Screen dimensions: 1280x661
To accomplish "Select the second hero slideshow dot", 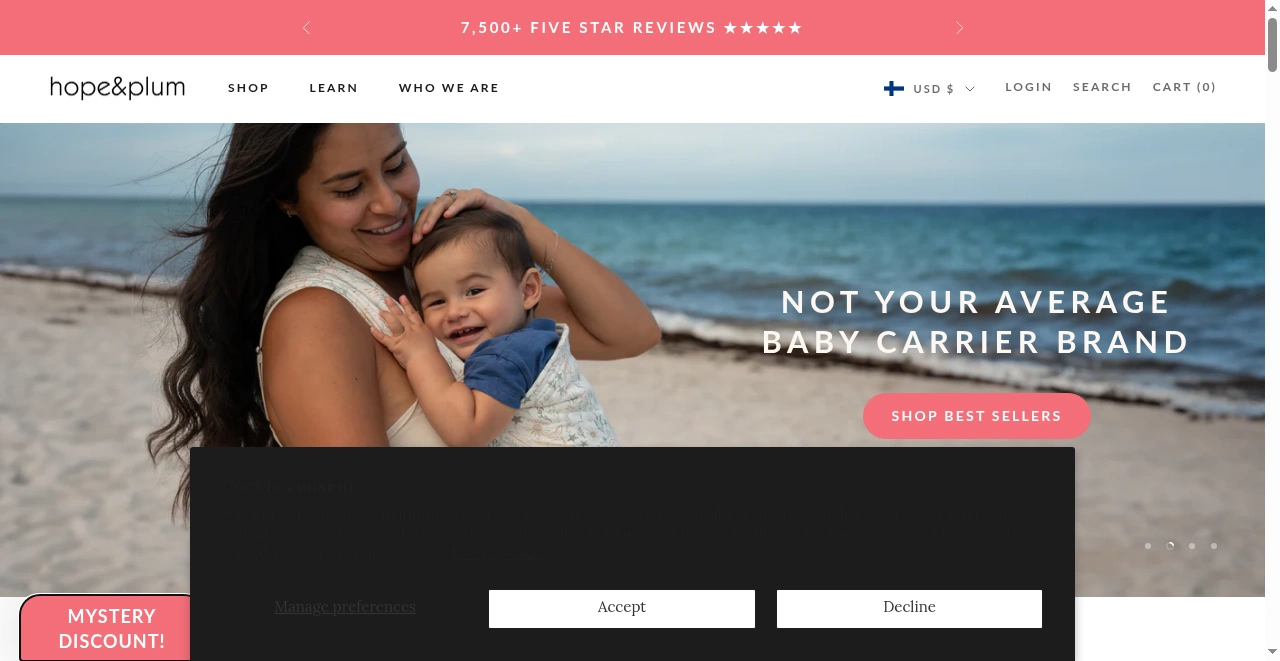I will 1170,546.
